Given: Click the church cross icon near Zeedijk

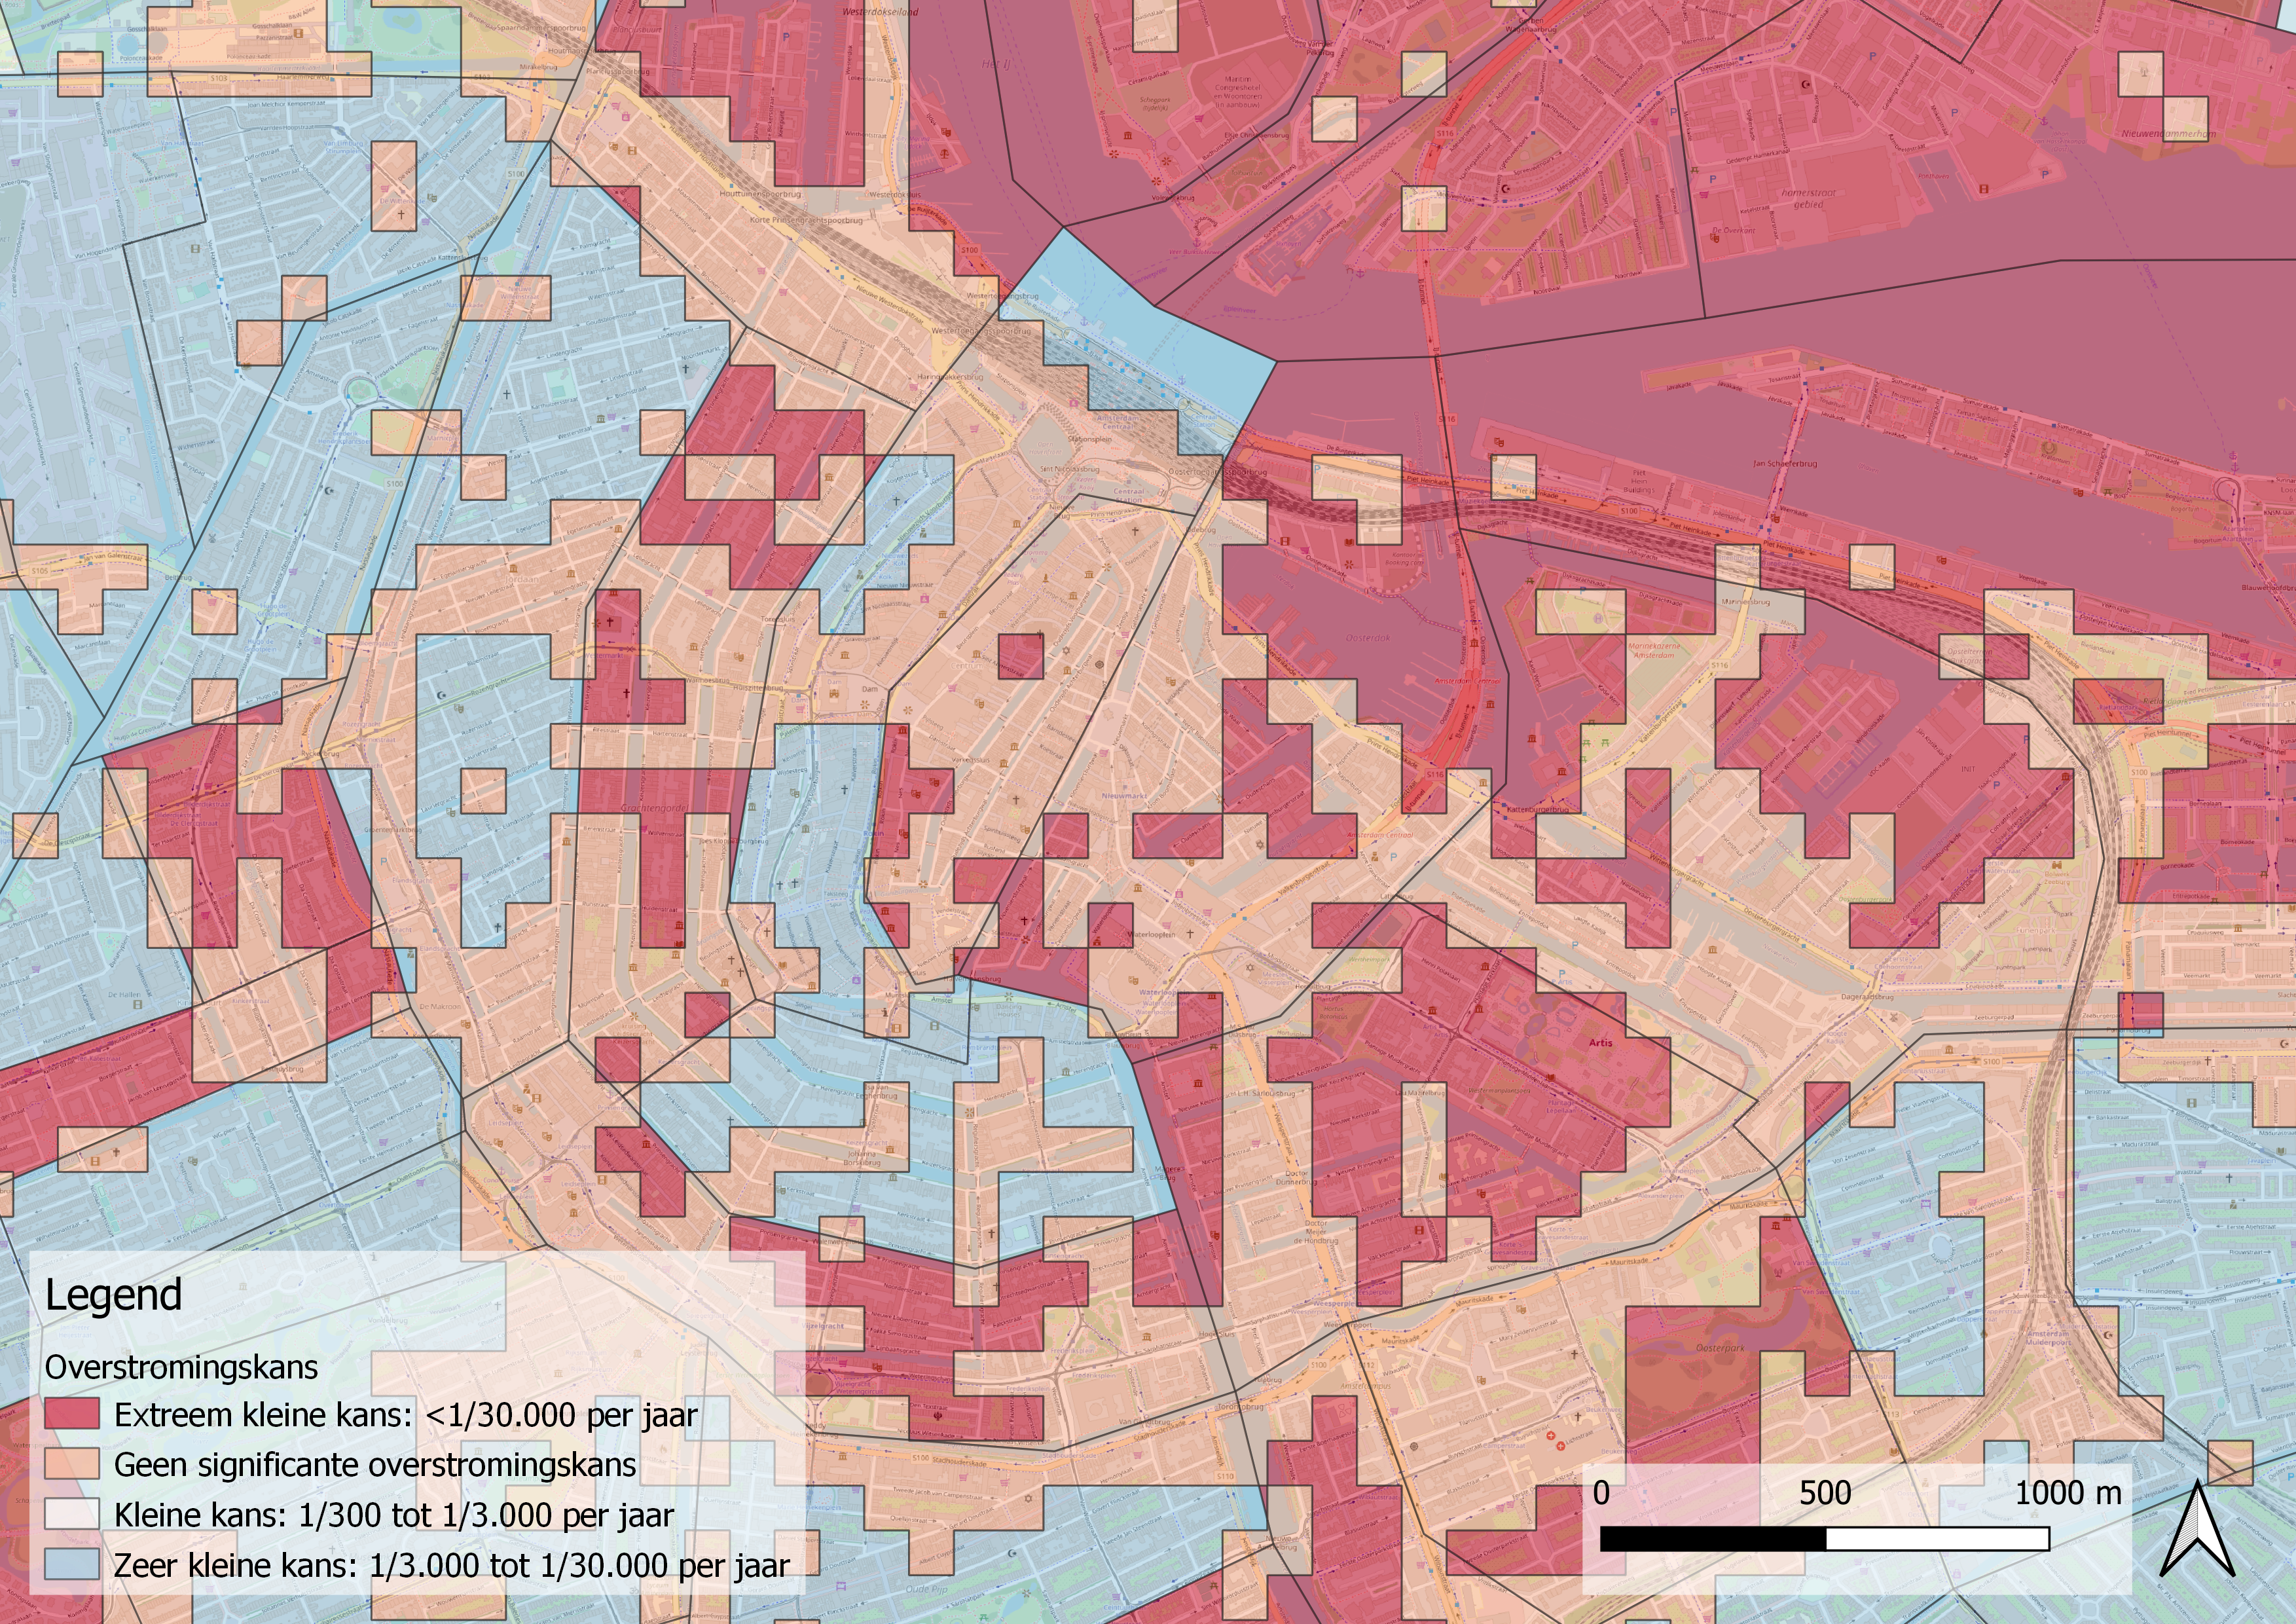Looking at the screenshot, I should pyautogui.click(x=1135, y=531).
